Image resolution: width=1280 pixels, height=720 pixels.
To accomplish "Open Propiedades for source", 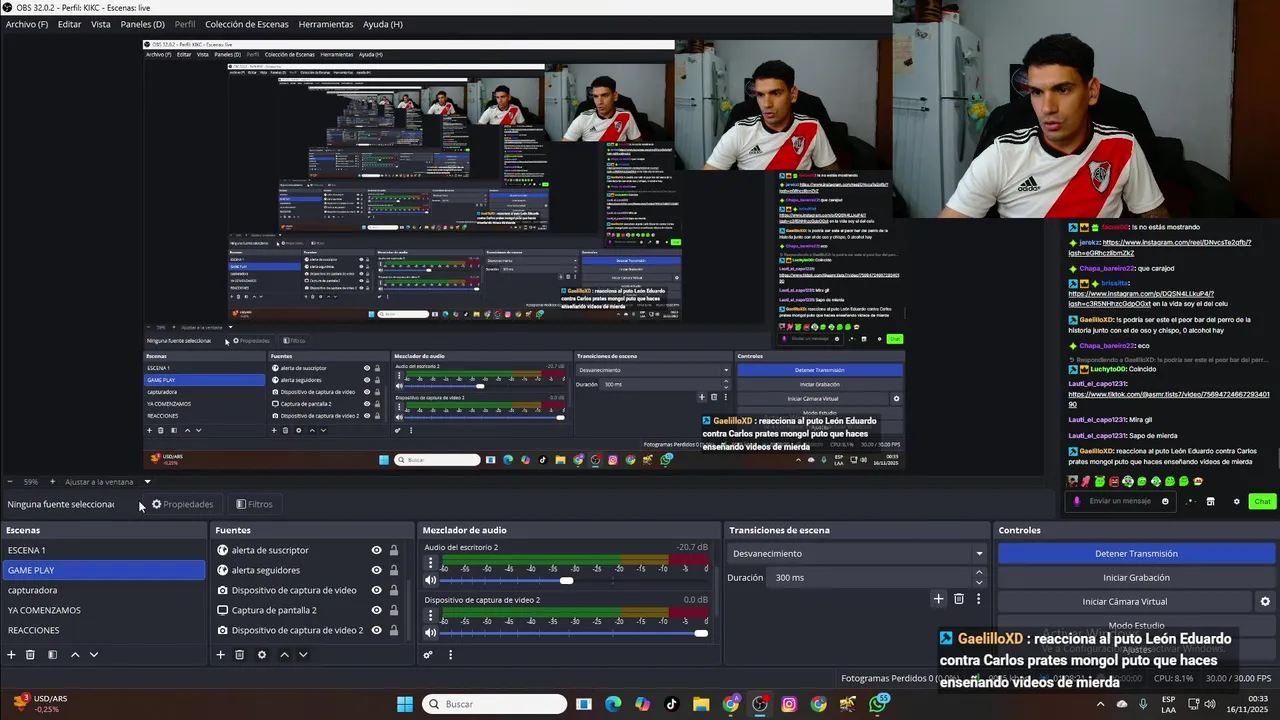I will click(182, 504).
